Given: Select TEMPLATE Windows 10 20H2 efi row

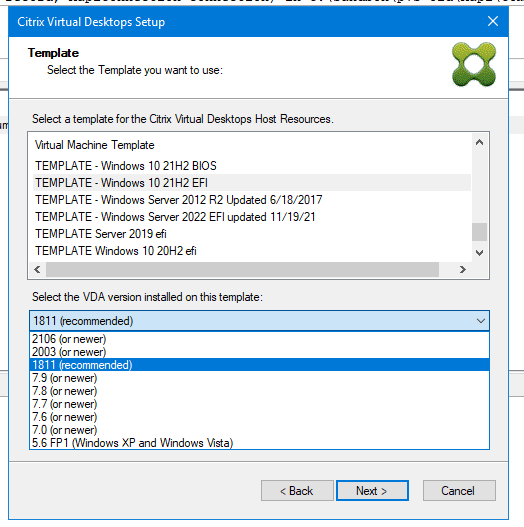Looking at the screenshot, I should (252, 251).
